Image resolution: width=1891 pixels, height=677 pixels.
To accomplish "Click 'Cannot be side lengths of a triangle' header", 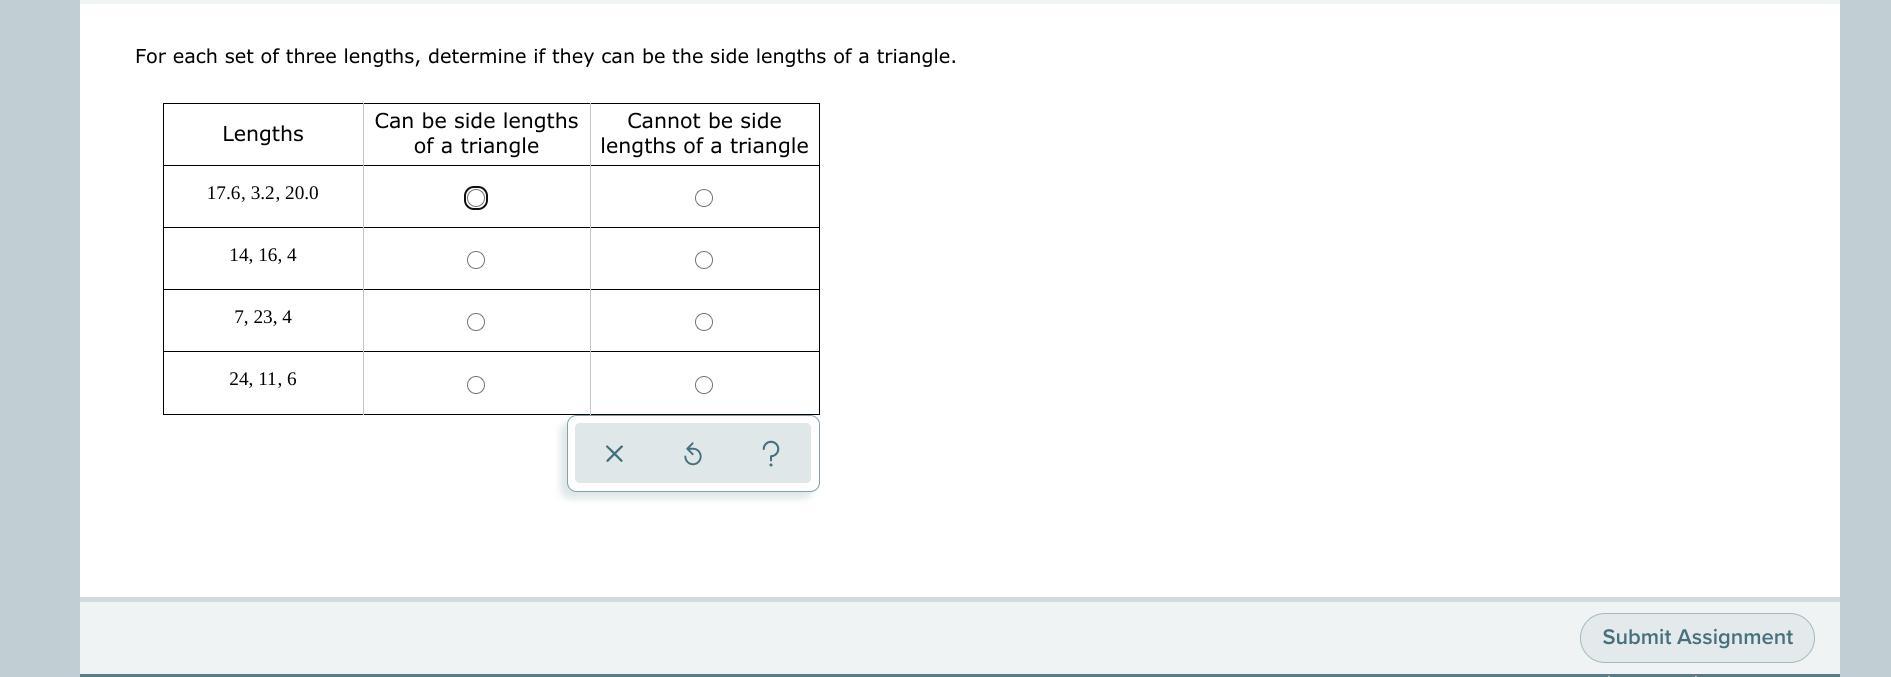I will point(704,133).
